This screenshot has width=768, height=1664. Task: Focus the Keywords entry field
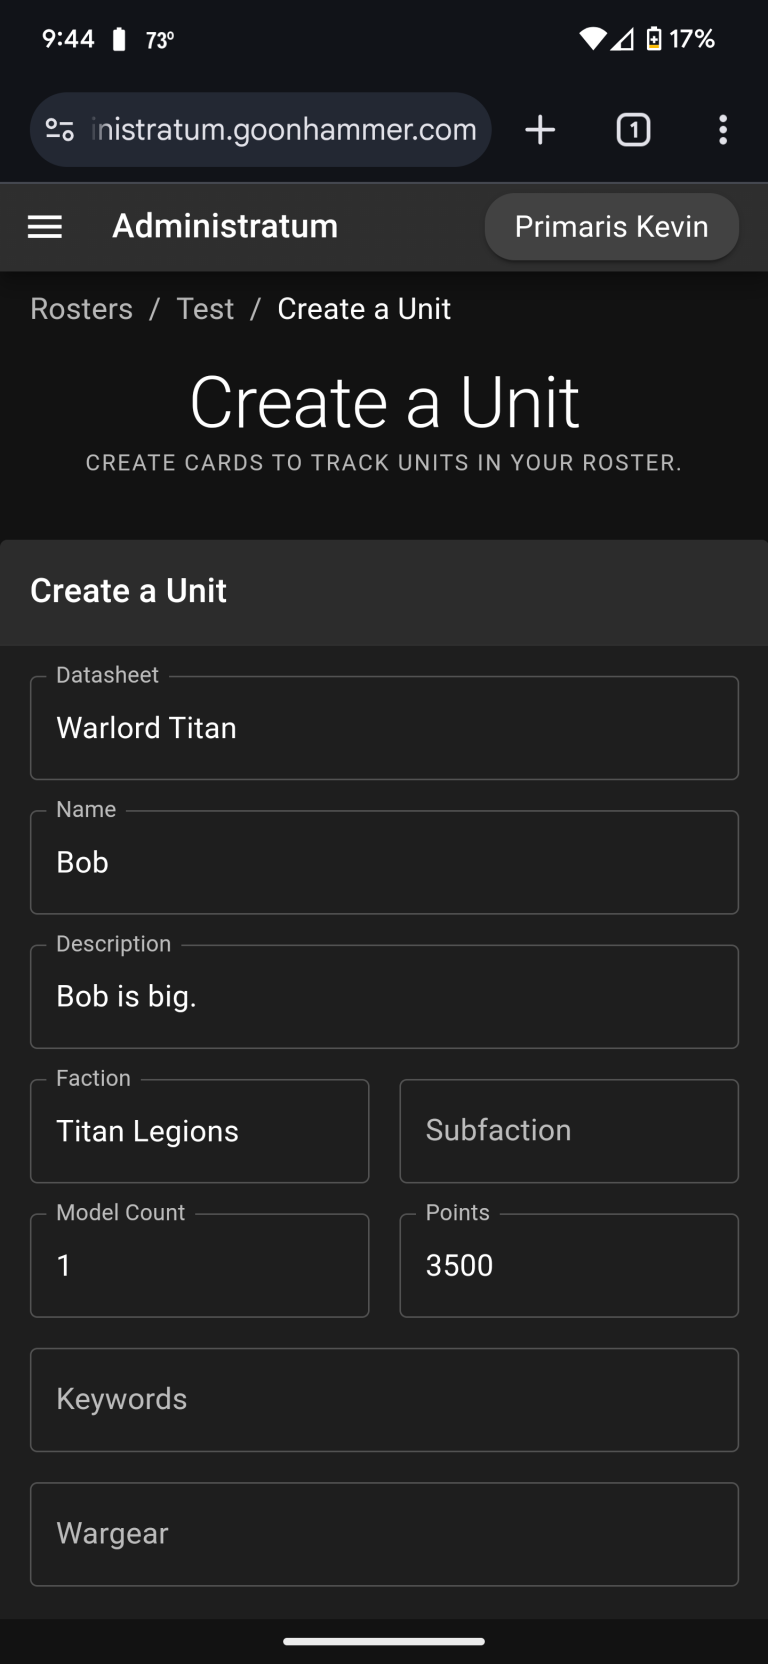pos(384,1399)
